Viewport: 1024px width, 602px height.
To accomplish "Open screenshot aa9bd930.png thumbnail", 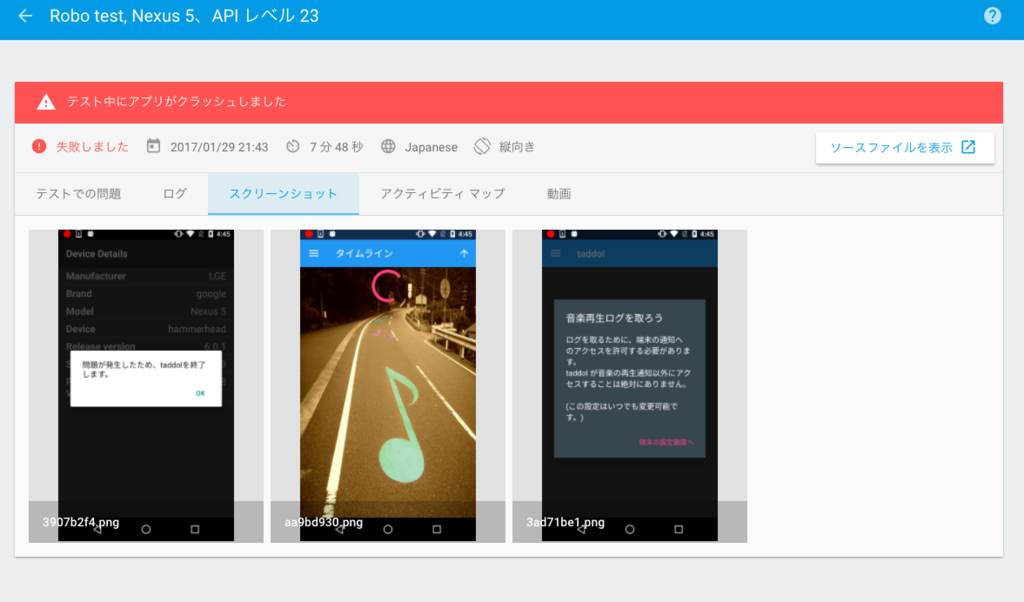I will [388, 386].
